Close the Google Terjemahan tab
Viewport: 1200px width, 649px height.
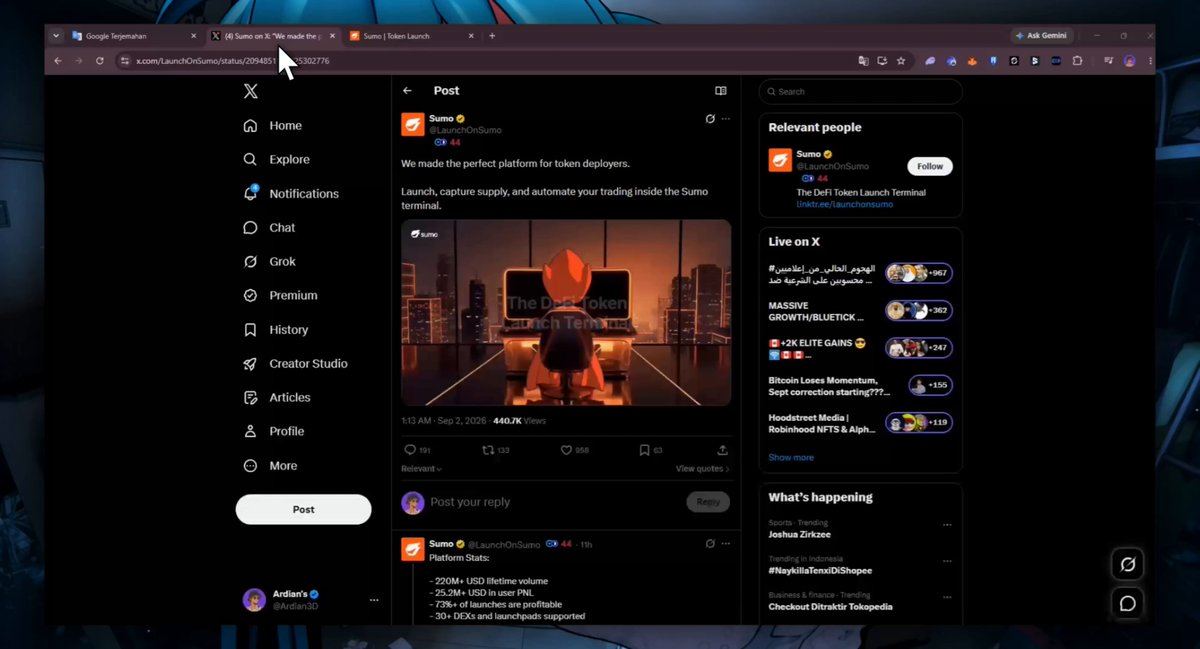(193, 36)
